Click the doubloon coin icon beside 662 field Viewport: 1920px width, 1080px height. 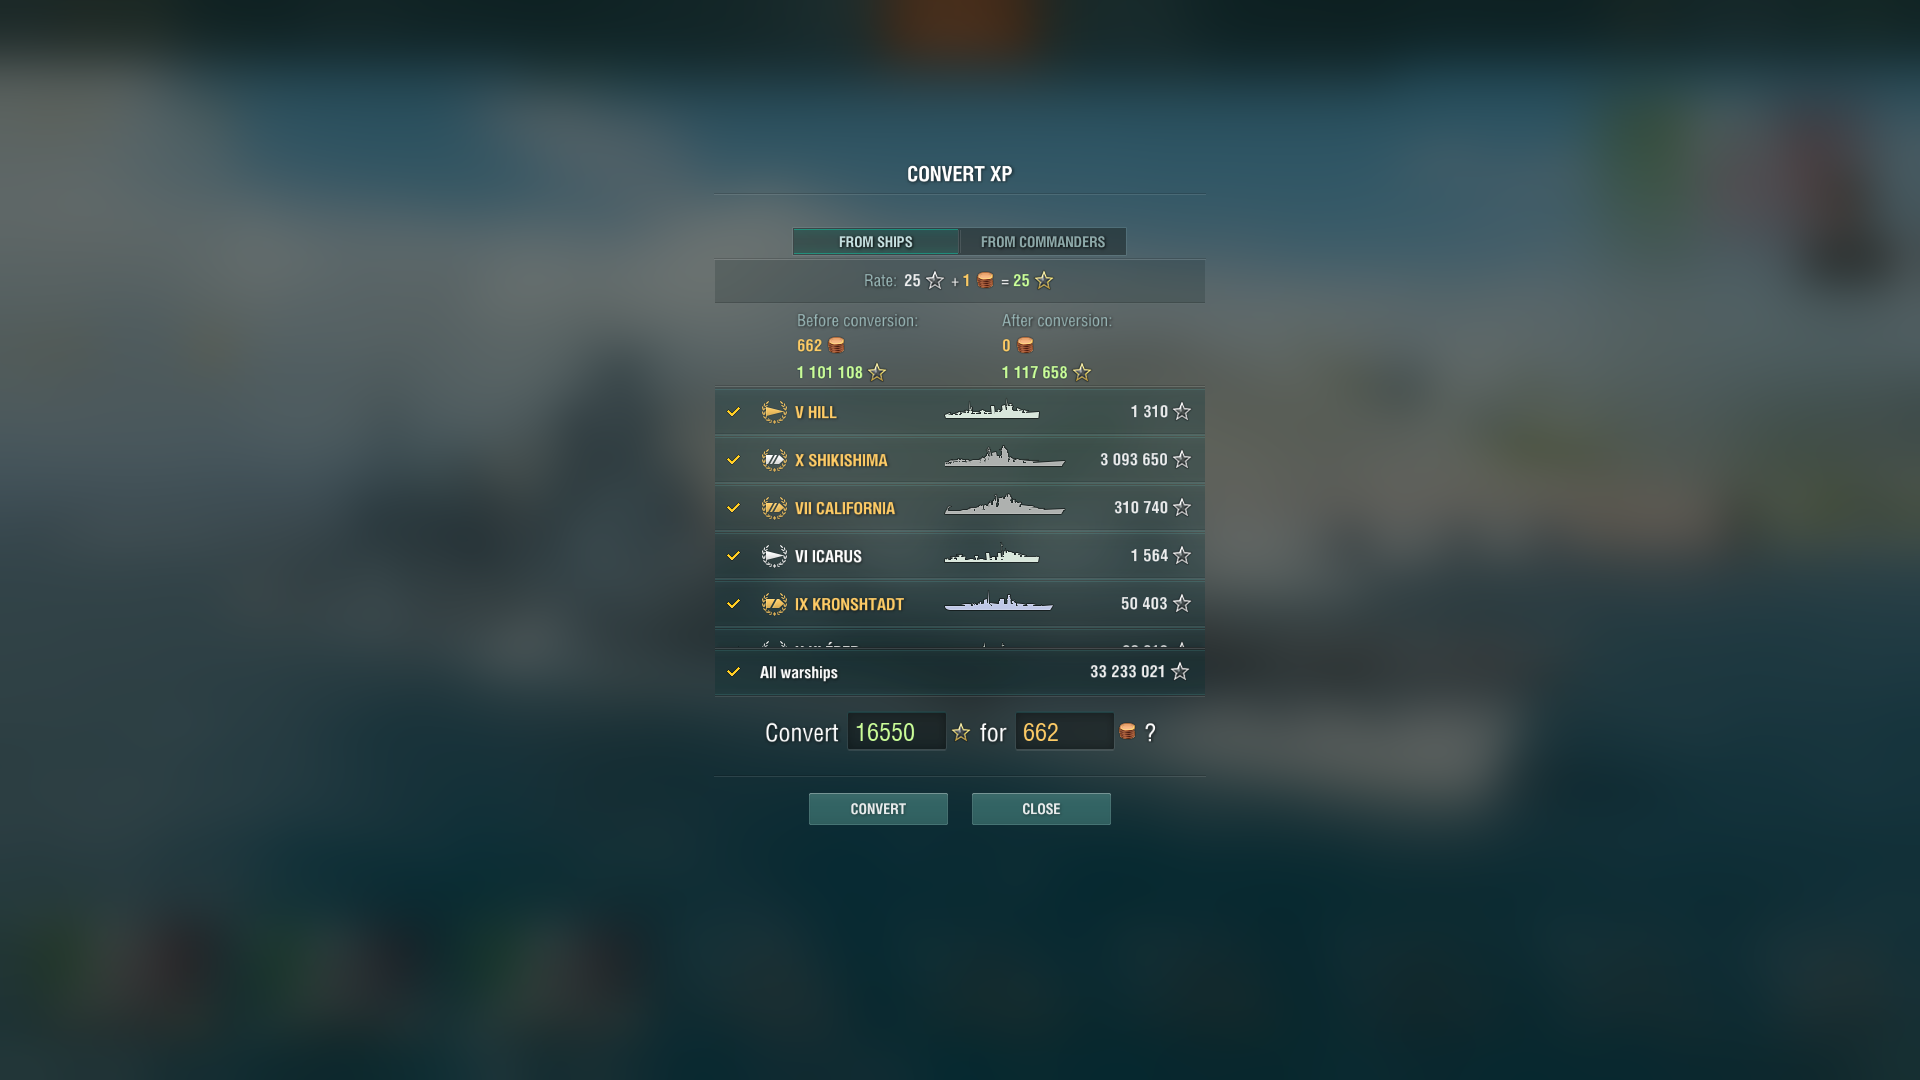[x=1127, y=732]
